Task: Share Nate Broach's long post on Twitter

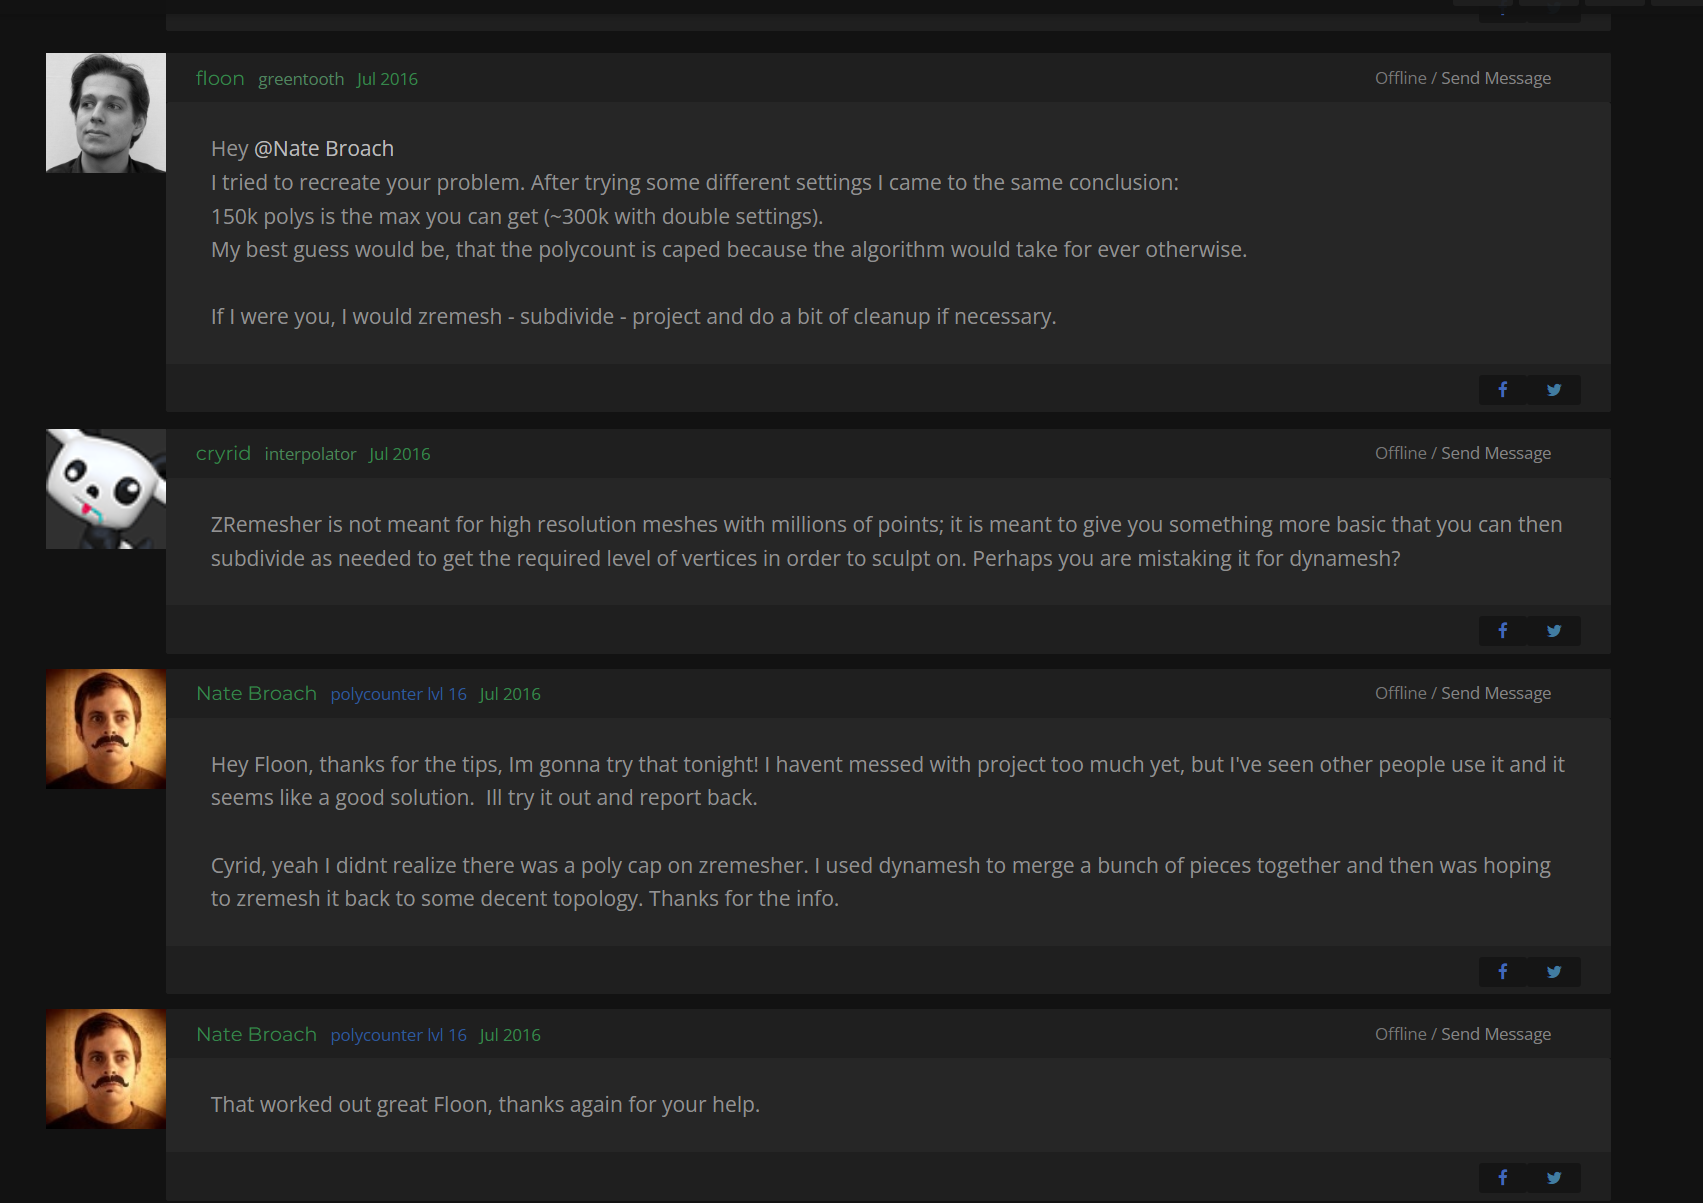Action: pos(1554,972)
